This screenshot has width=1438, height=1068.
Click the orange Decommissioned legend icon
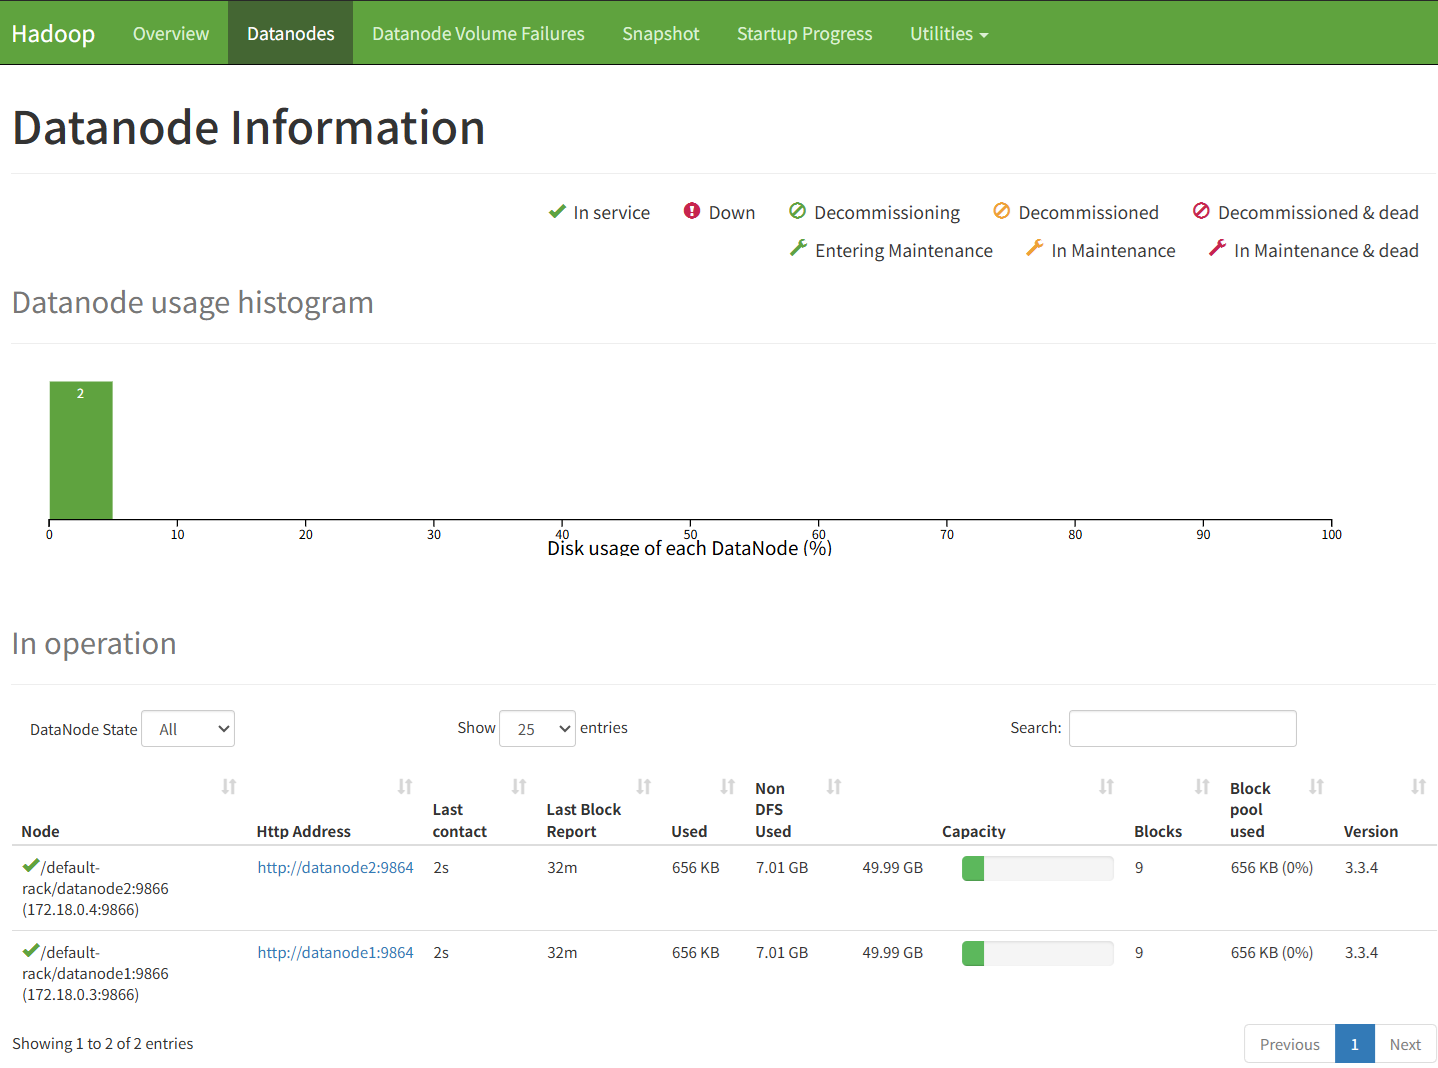tap(1001, 211)
